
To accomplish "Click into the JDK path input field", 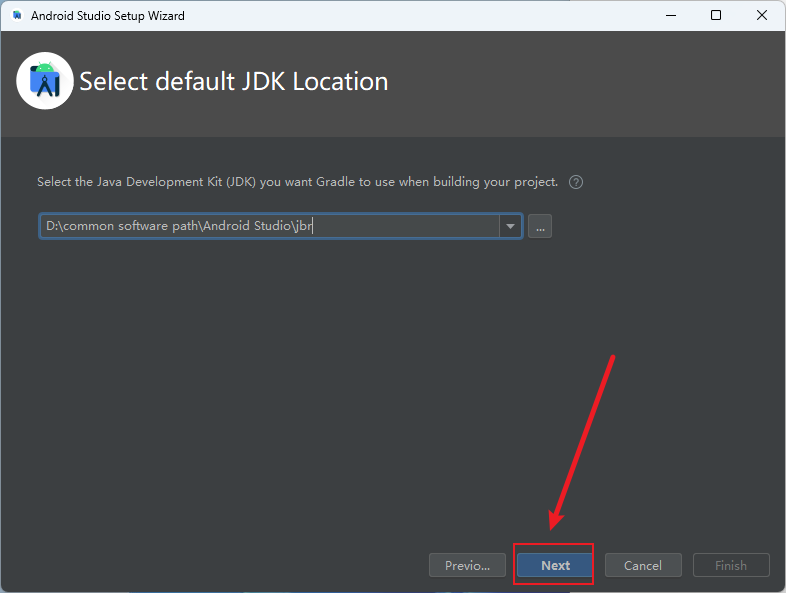I will pyautogui.click(x=270, y=226).
